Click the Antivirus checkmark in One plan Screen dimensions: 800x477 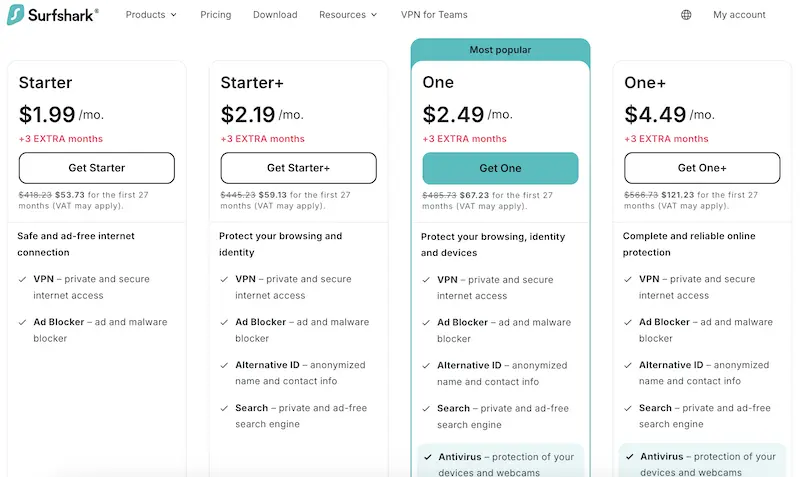pos(427,457)
